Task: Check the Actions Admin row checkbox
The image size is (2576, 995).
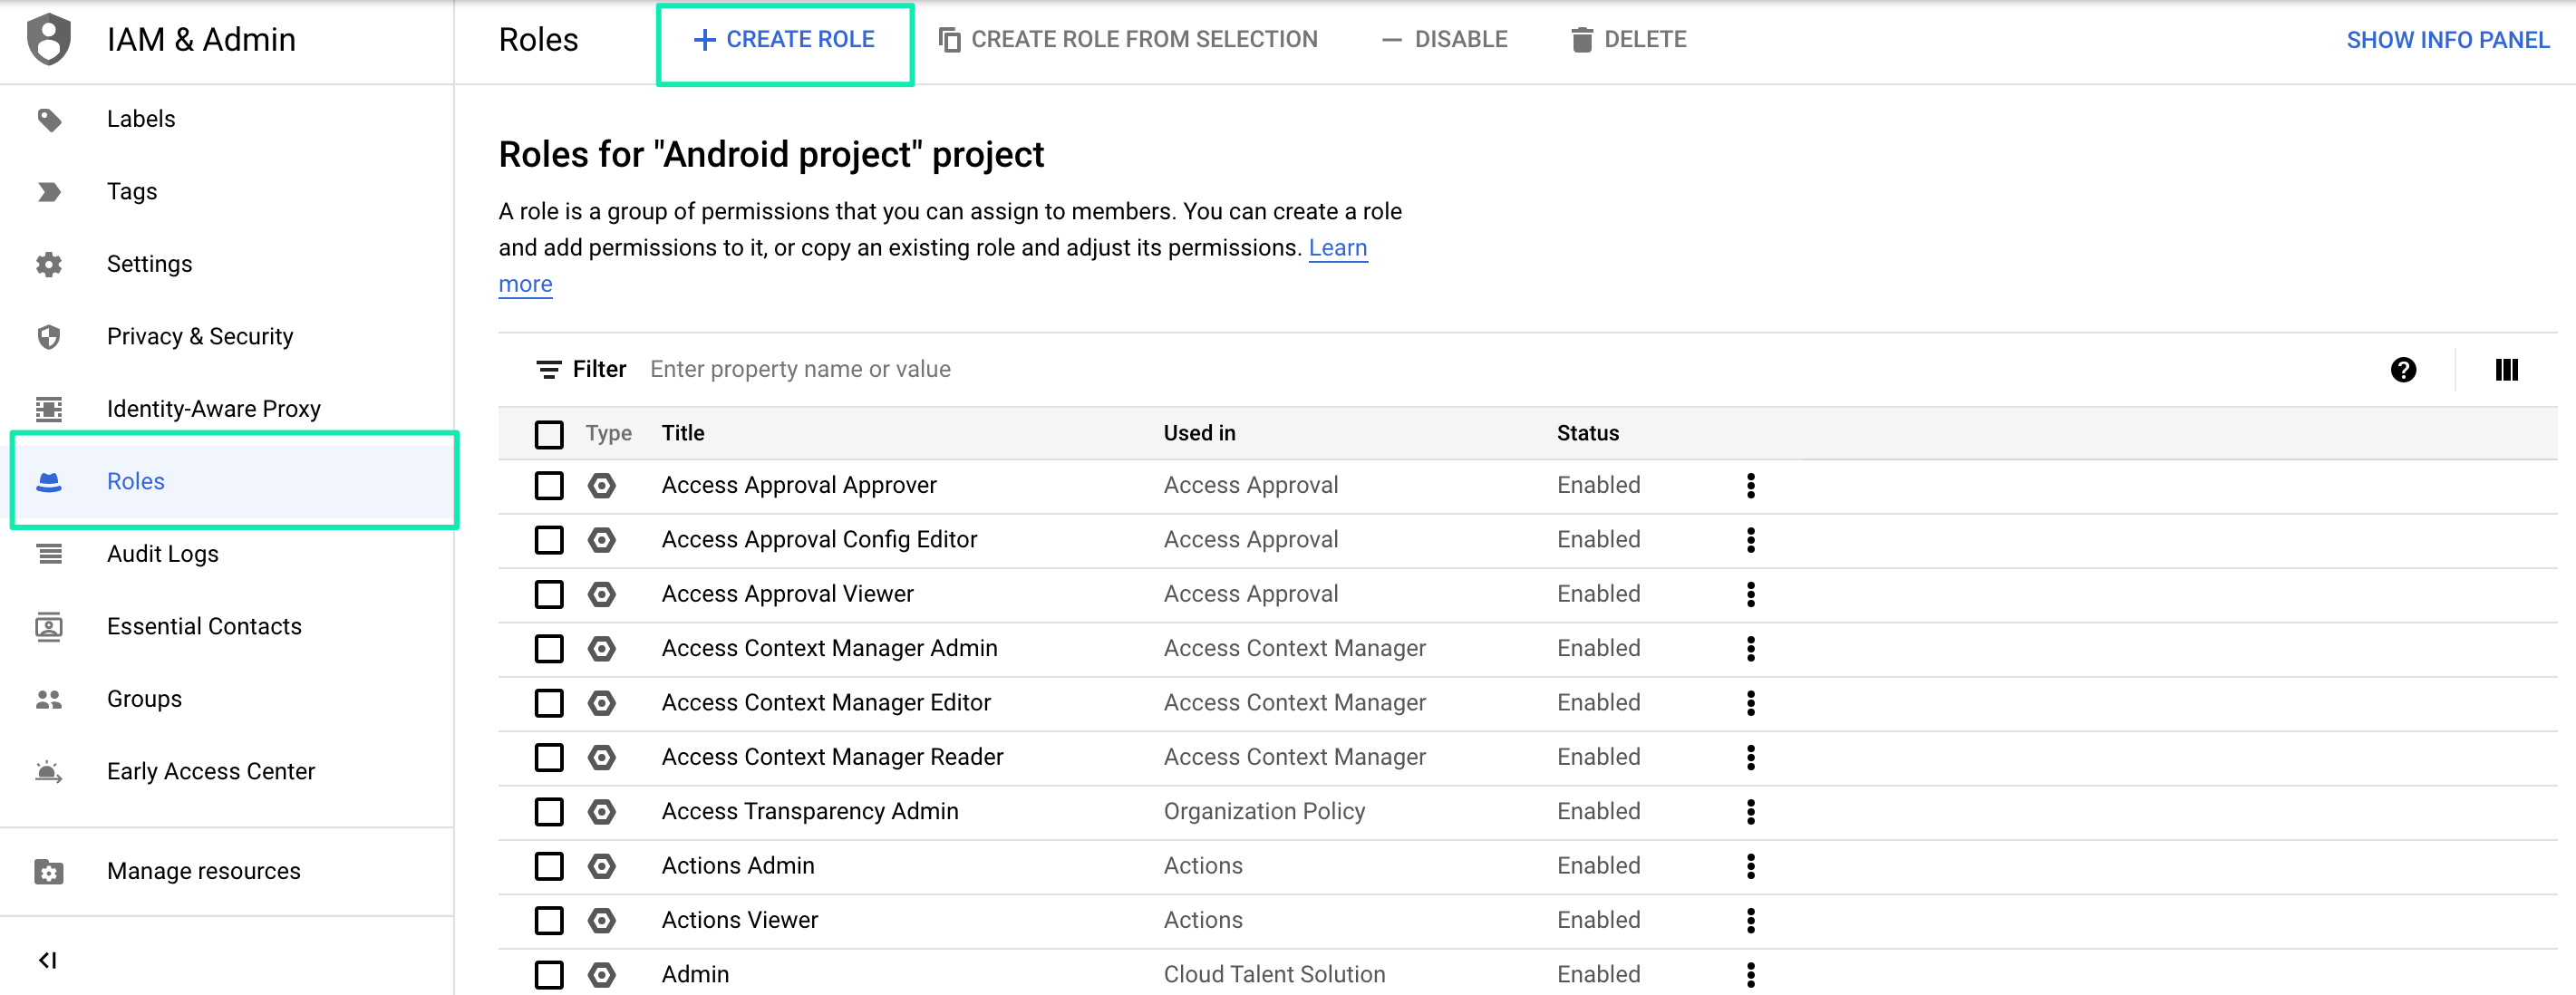Action: [549, 866]
